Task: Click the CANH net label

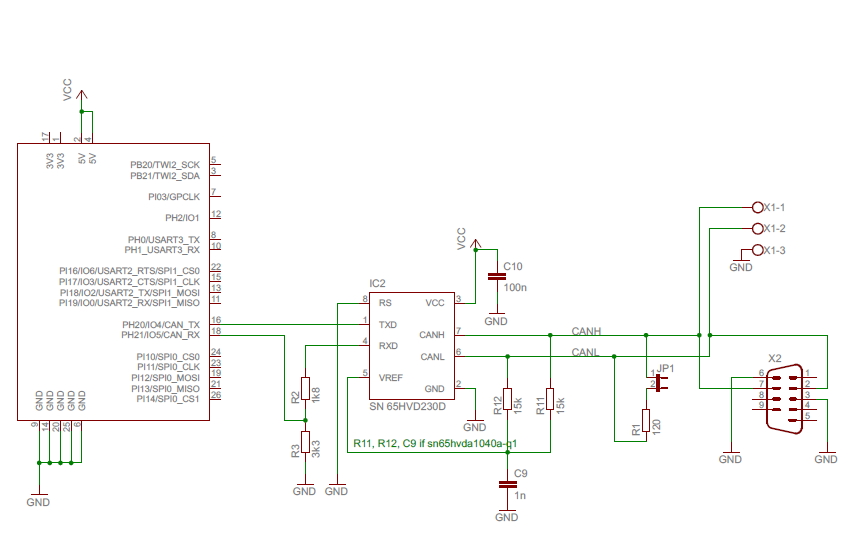Action: click(587, 330)
